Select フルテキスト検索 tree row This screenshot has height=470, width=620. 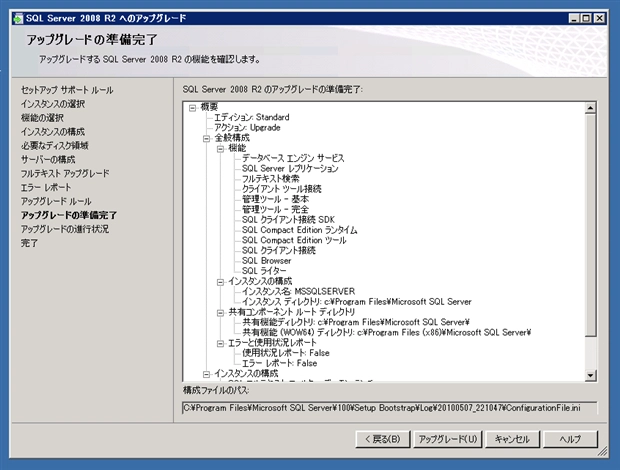(x=270, y=179)
